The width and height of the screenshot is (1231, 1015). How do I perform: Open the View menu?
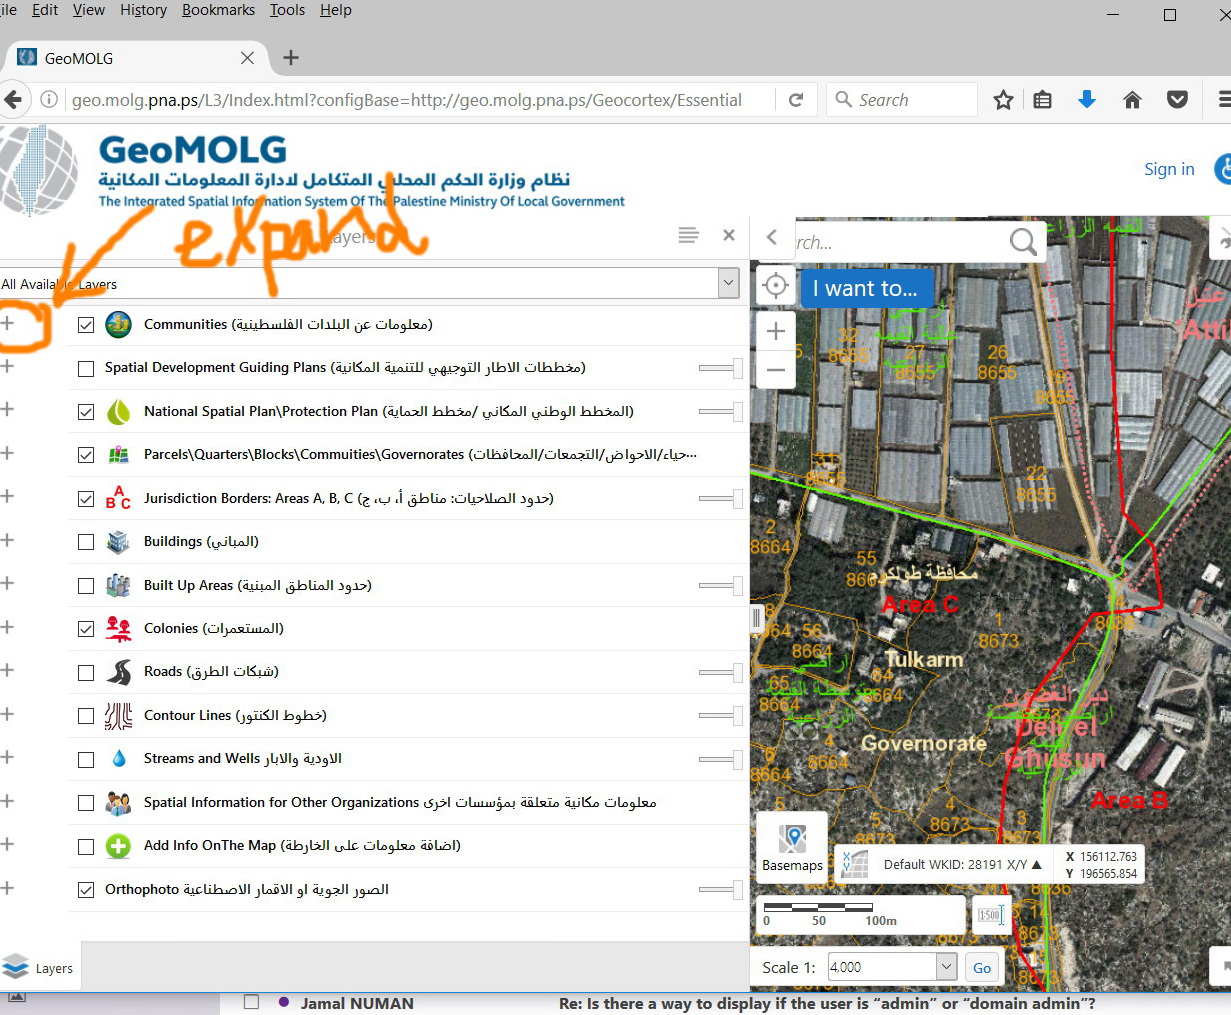coord(88,10)
